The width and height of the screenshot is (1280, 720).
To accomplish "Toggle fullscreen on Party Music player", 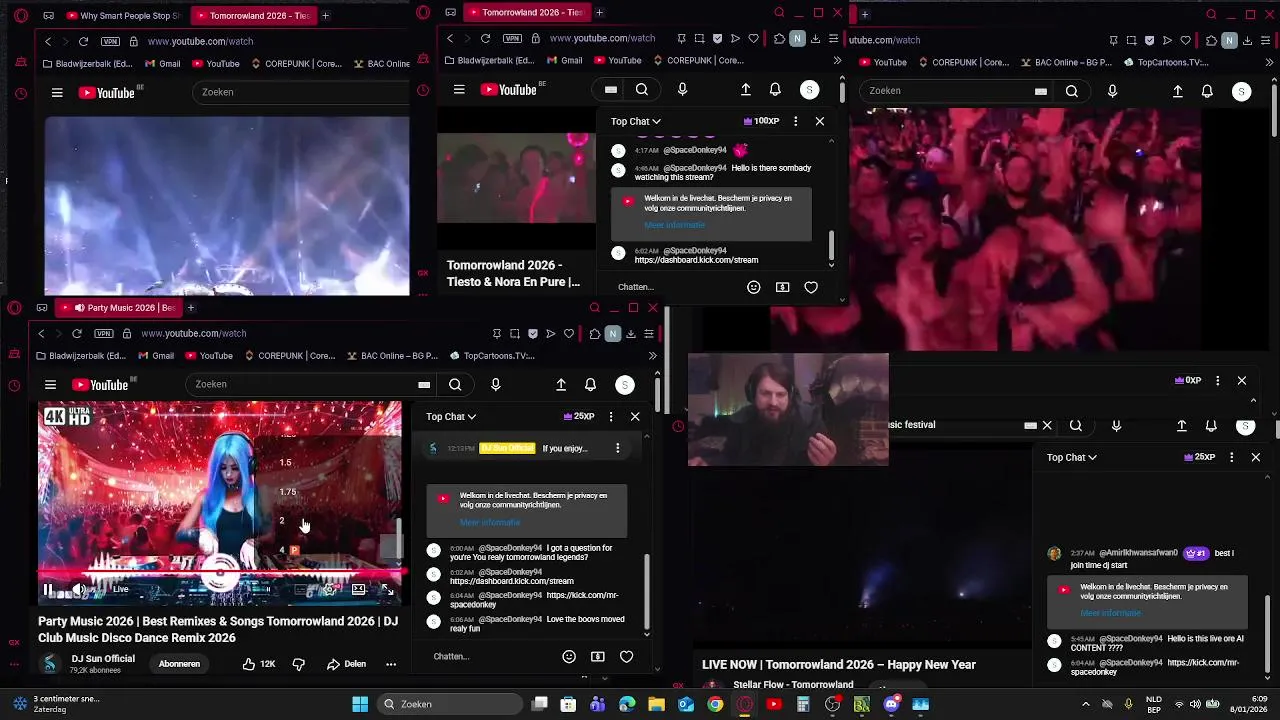I will 388,589.
